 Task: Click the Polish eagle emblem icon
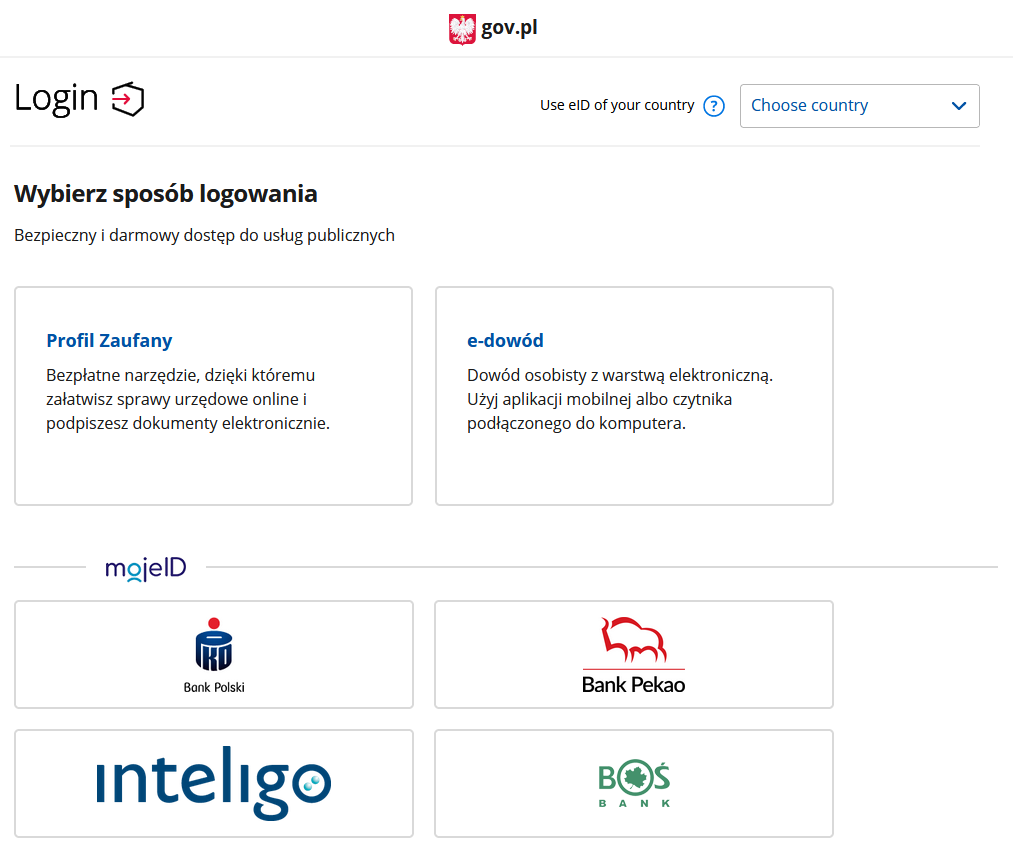pyautogui.click(x=462, y=29)
